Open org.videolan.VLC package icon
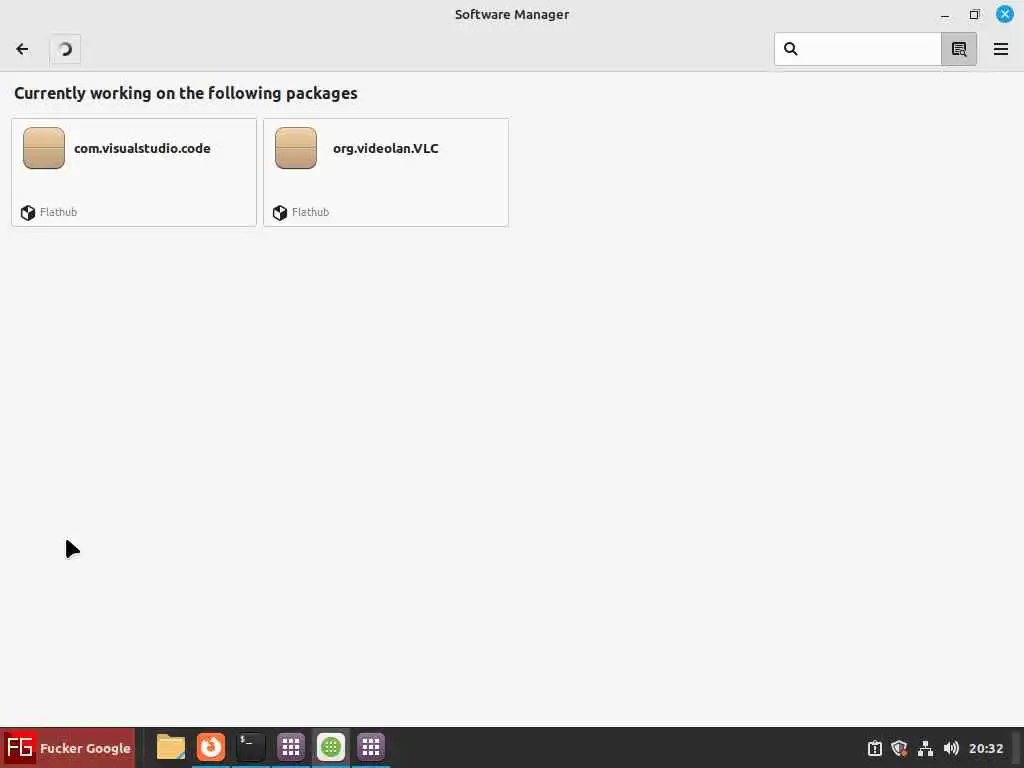This screenshot has height=768, width=1024. (296, 148)
